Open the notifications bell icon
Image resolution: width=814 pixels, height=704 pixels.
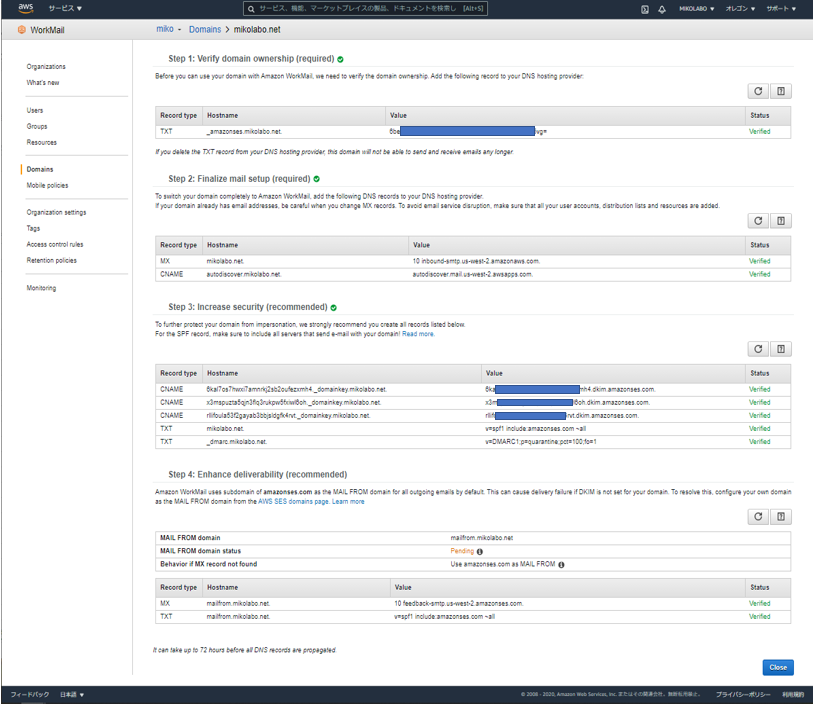pyautogui.click(x=662, y=9)
